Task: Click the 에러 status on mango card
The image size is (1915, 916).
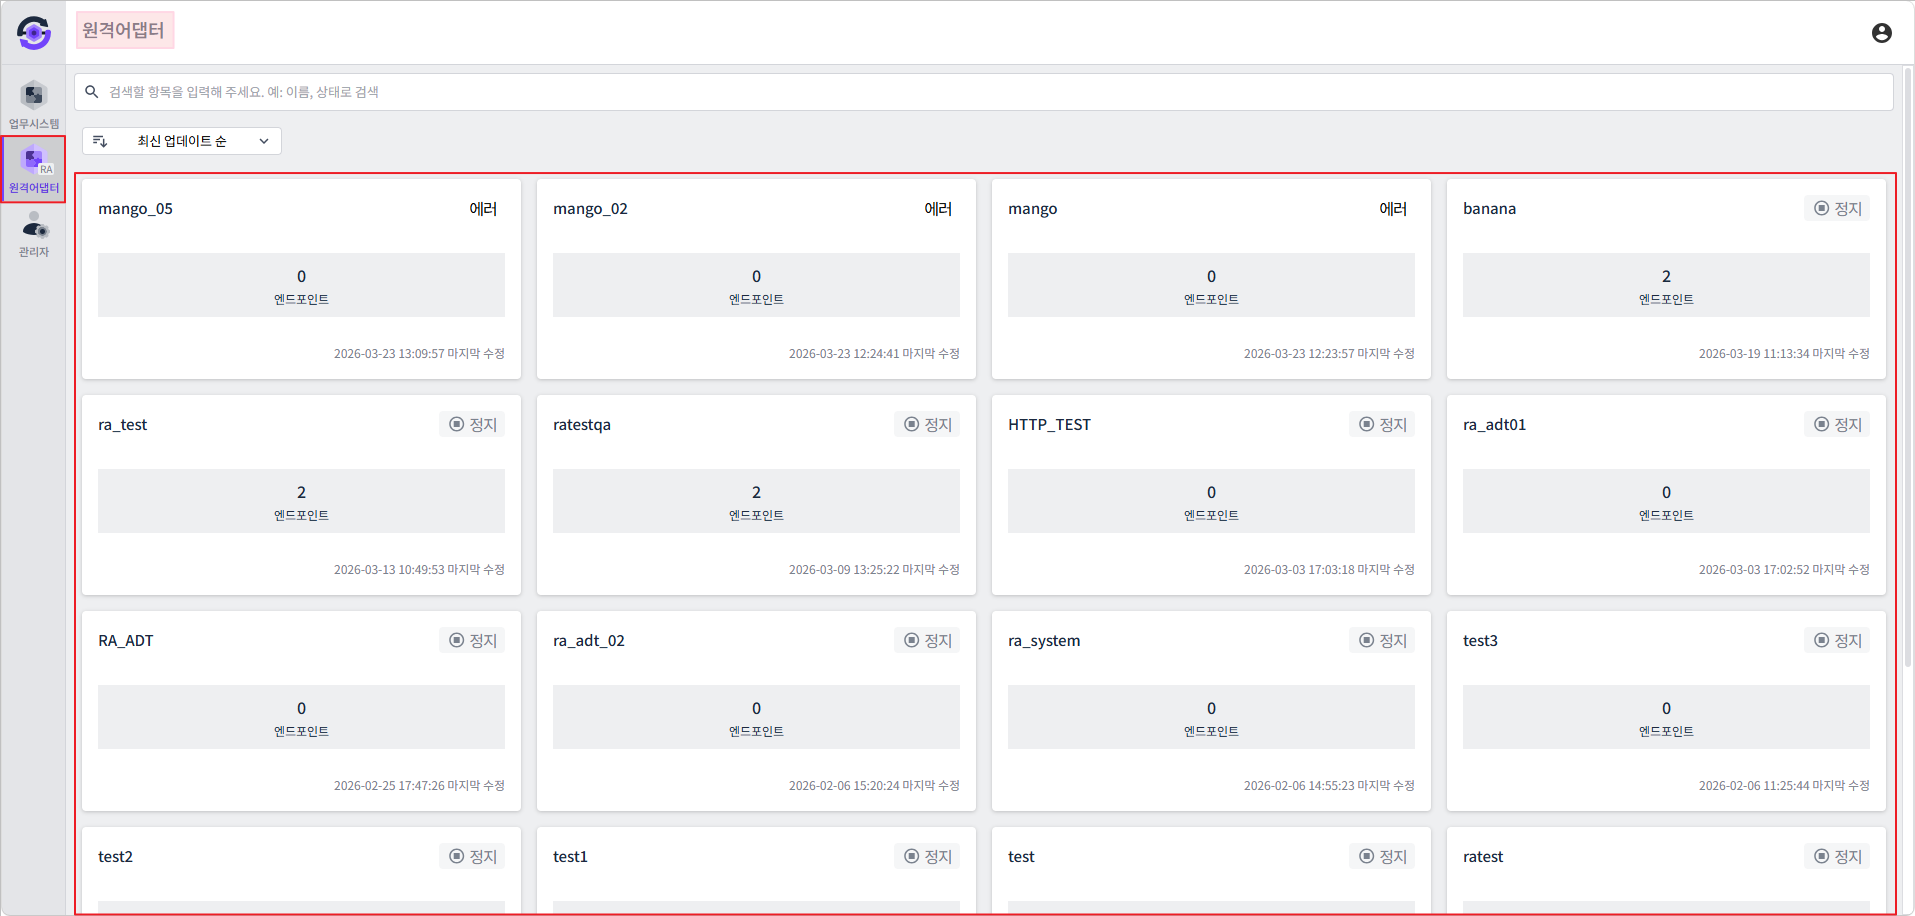Action: (x=1393, y=209)
